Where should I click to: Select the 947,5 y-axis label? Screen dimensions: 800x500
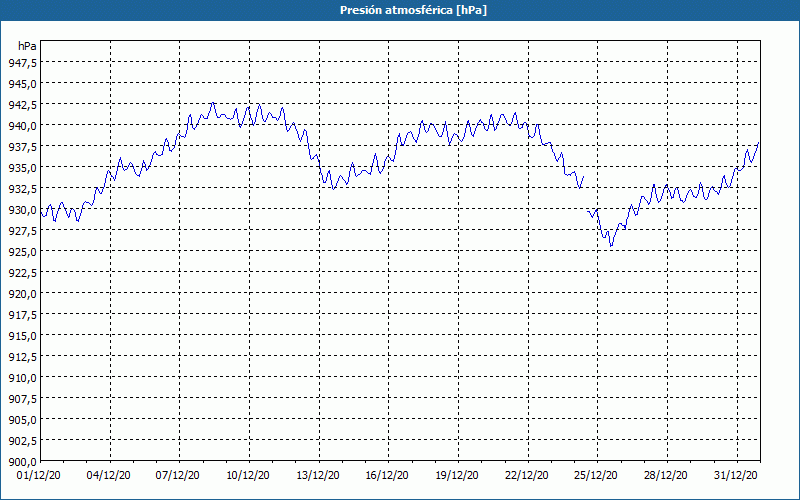[22, 62]
